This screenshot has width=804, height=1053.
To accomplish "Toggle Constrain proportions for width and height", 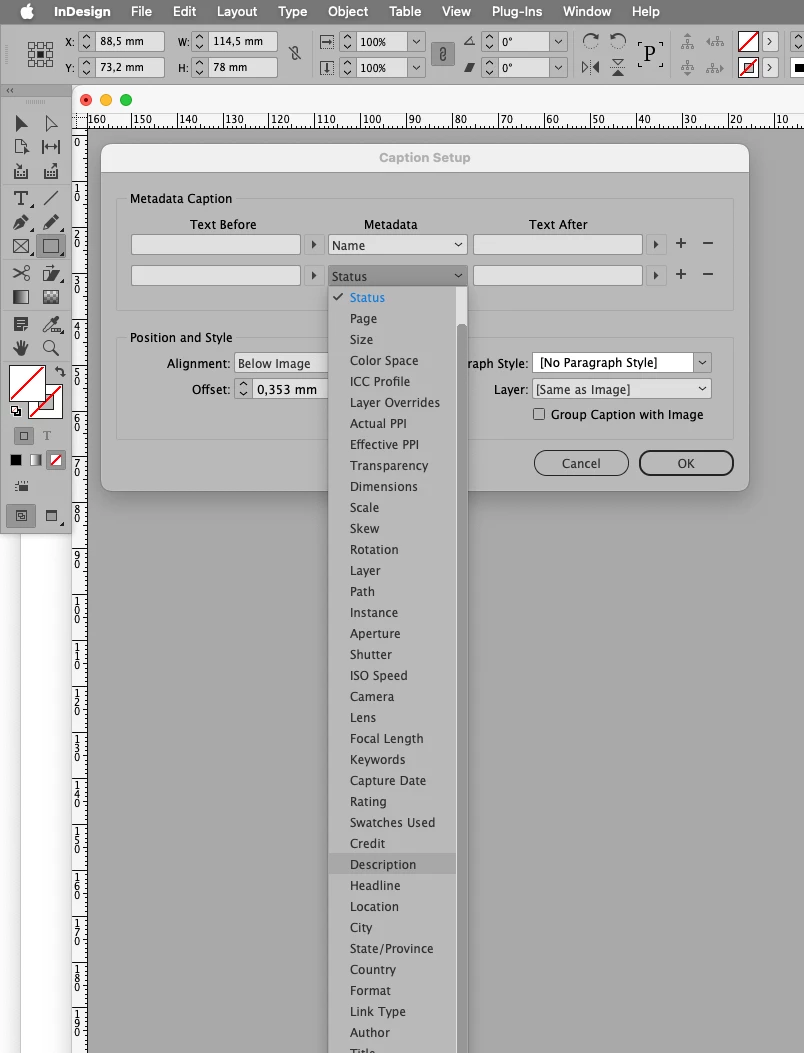I will [x=295, y=54].
